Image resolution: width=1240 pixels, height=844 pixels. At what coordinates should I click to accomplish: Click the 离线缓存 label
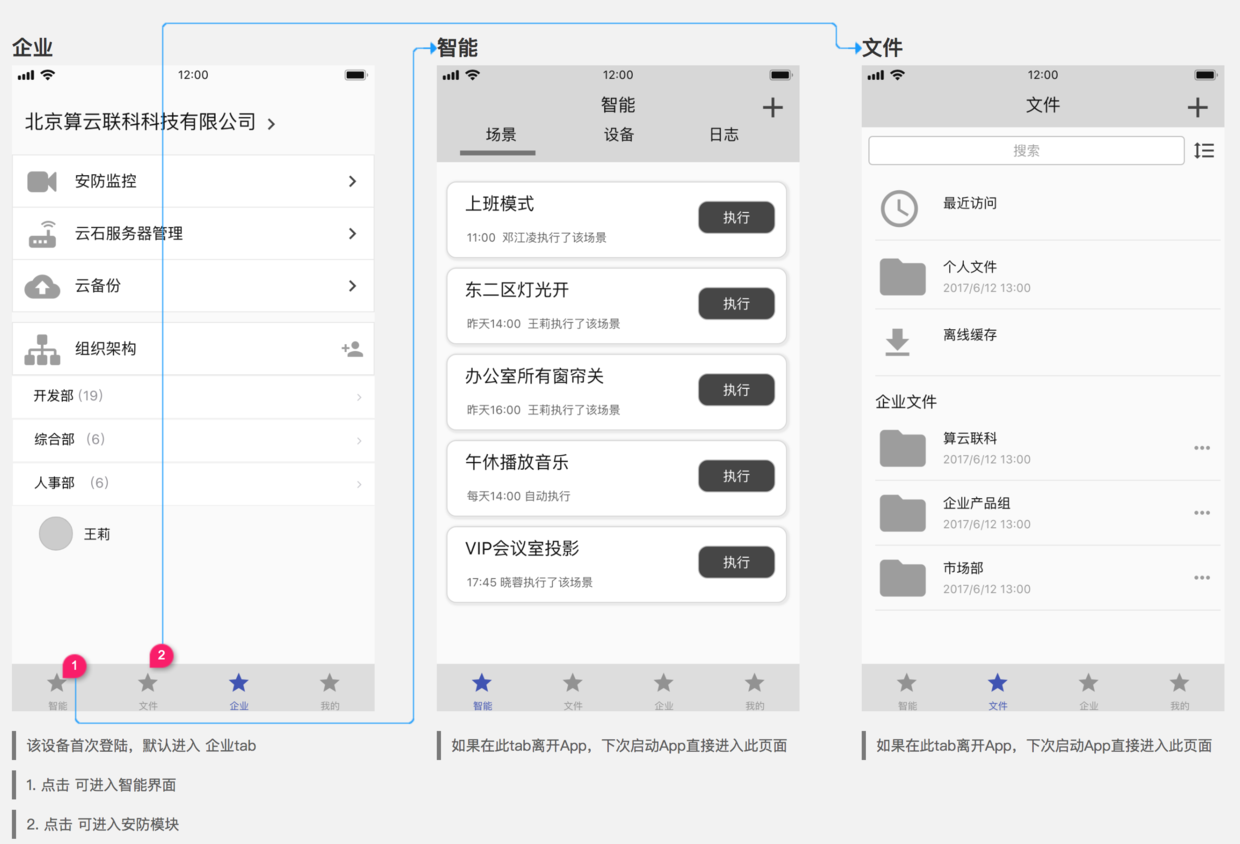tap(970, 335)
